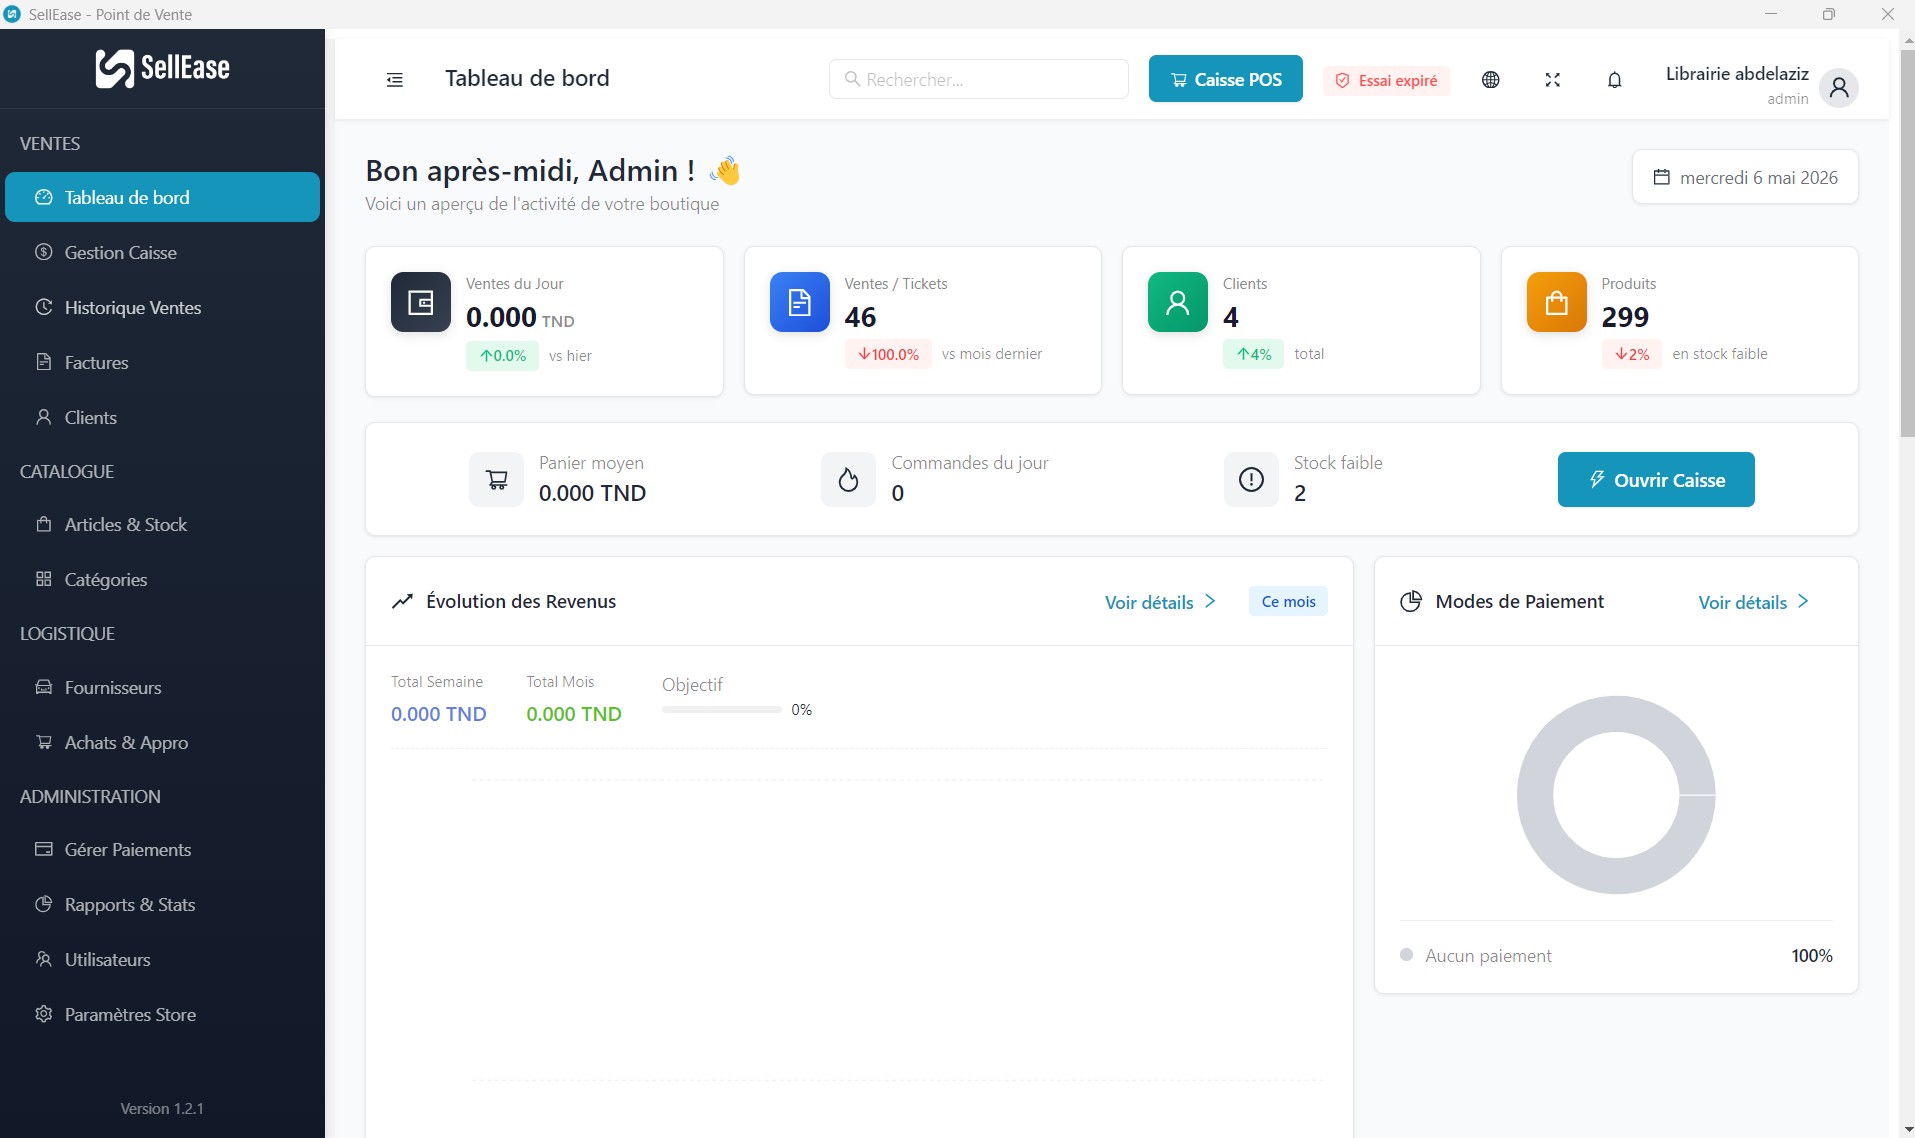Viewport: 1915px width, 1138px height.
Task: Open Voir détails for Évolution des Revenus
Action: click(x=1160, y=602)
